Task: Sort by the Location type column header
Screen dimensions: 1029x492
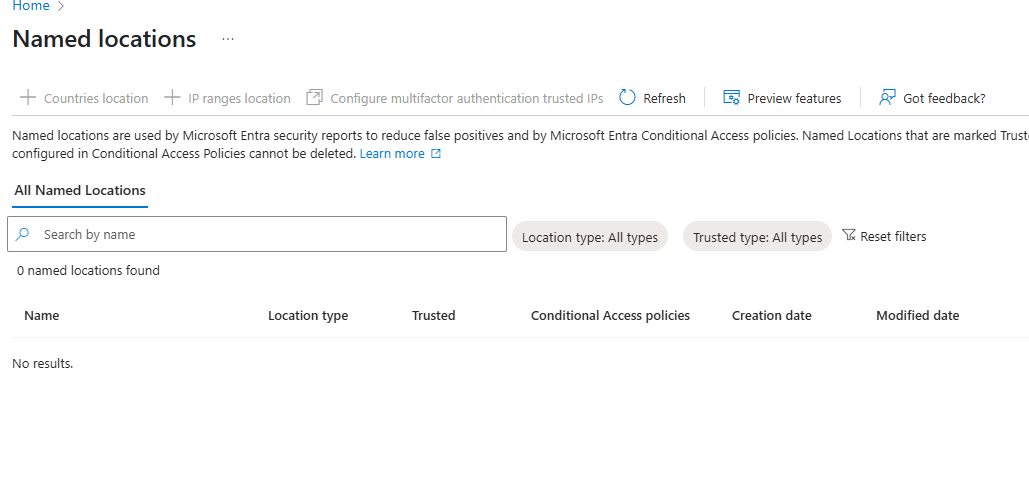Action: pyautogui.click(x=308, y=316)
